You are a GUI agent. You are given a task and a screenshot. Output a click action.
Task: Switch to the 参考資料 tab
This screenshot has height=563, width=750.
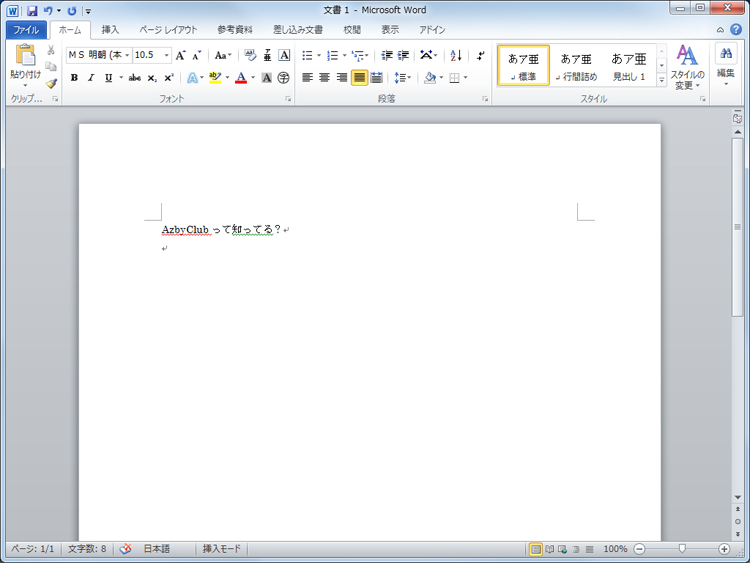pos(235,30)
